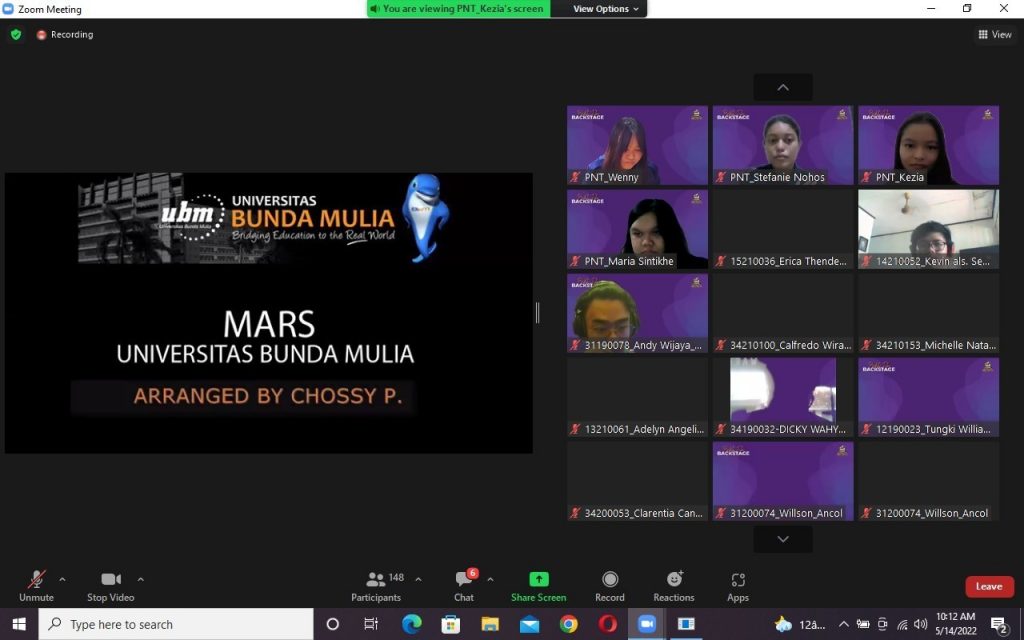
Task: Select the 34210100_Calfredo participant tile
Action: pyautogui.click(x=783, y=313)
